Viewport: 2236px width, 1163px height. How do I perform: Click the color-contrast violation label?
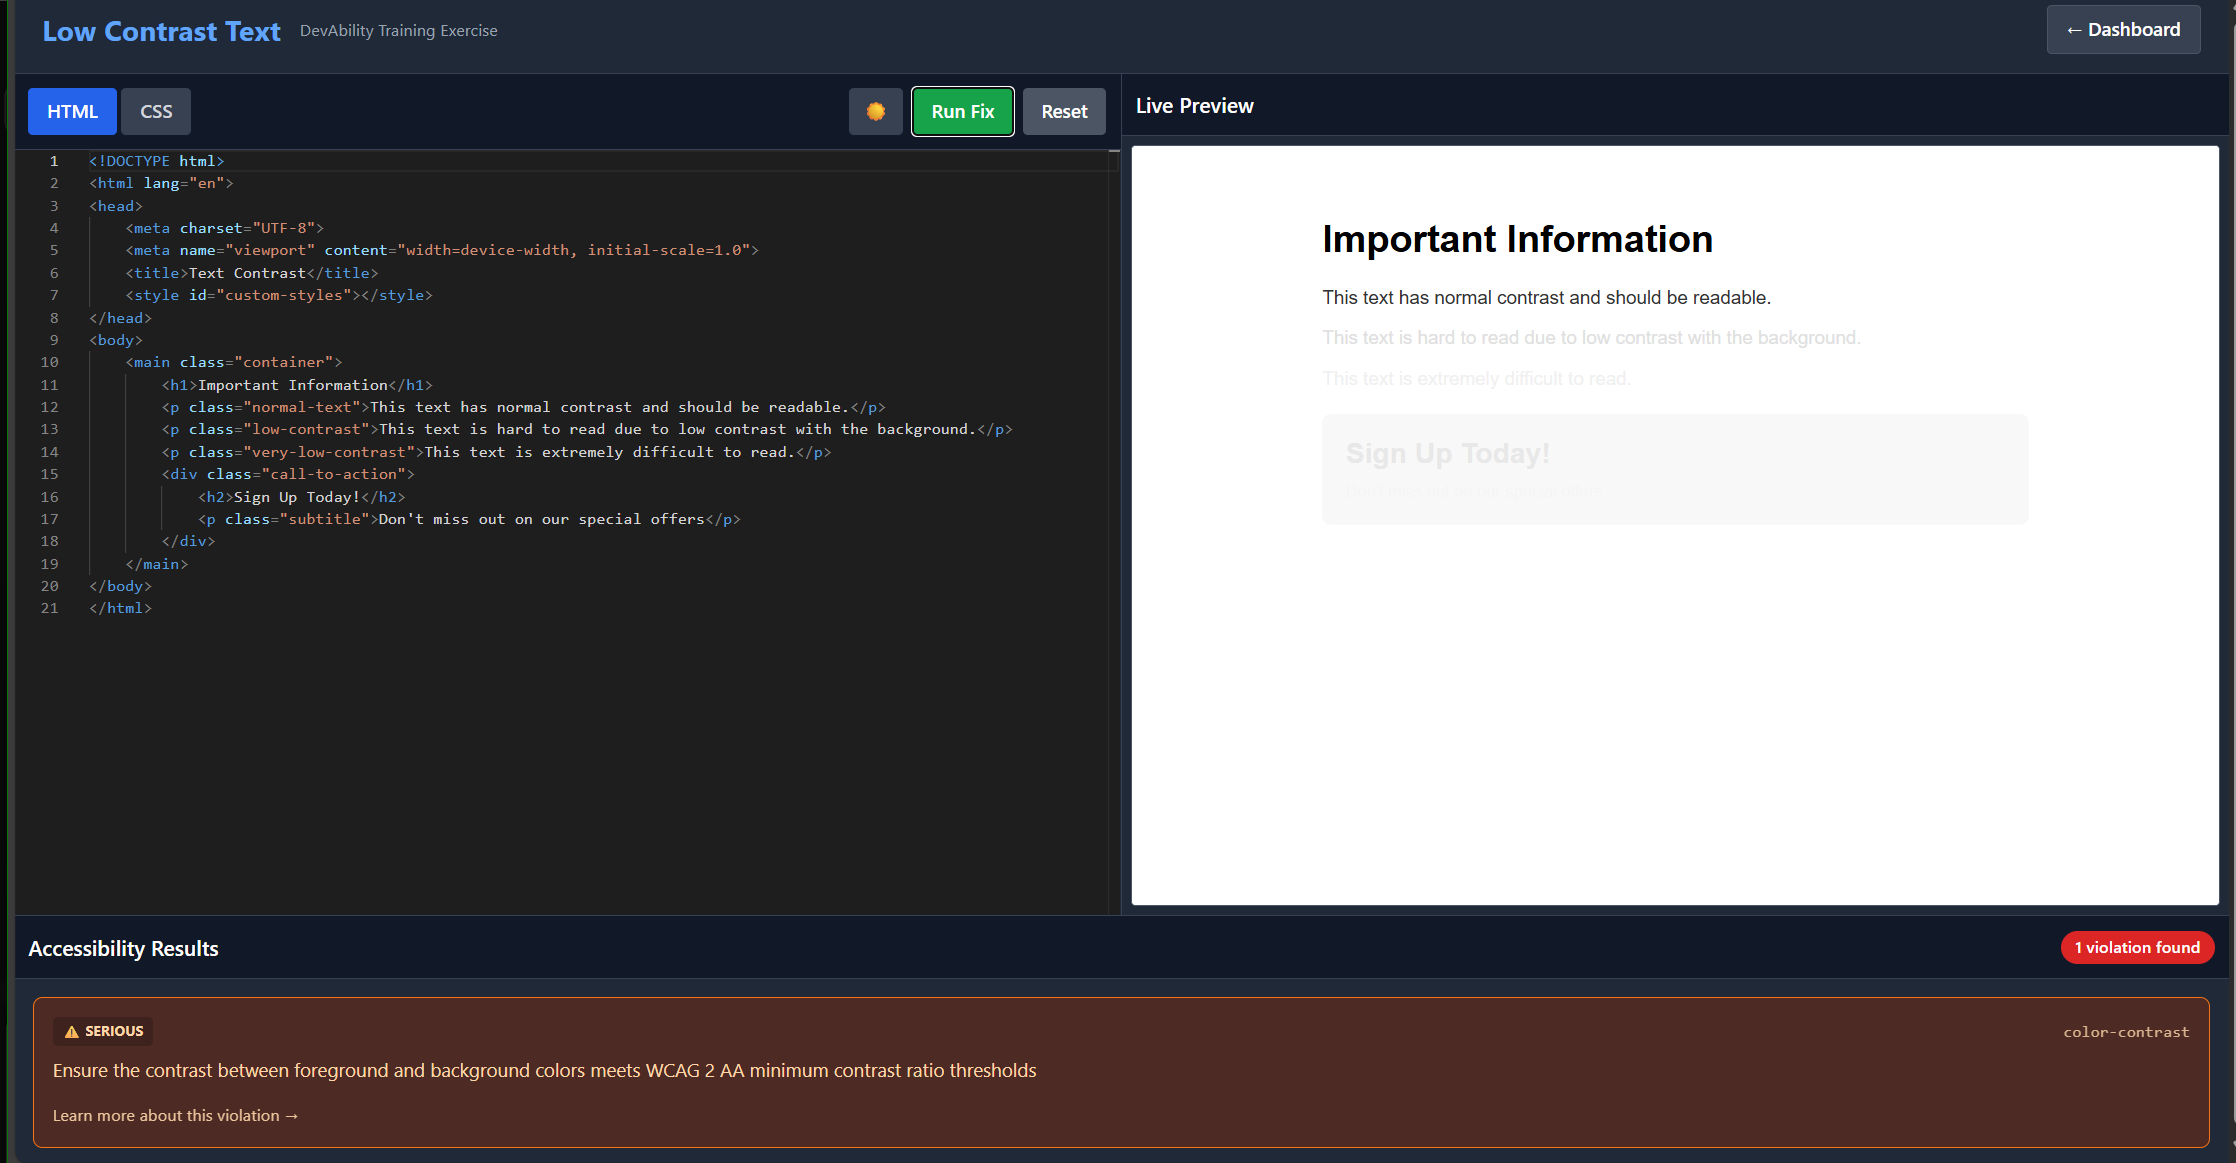pyautogui.click(x=2126, y=1031)
